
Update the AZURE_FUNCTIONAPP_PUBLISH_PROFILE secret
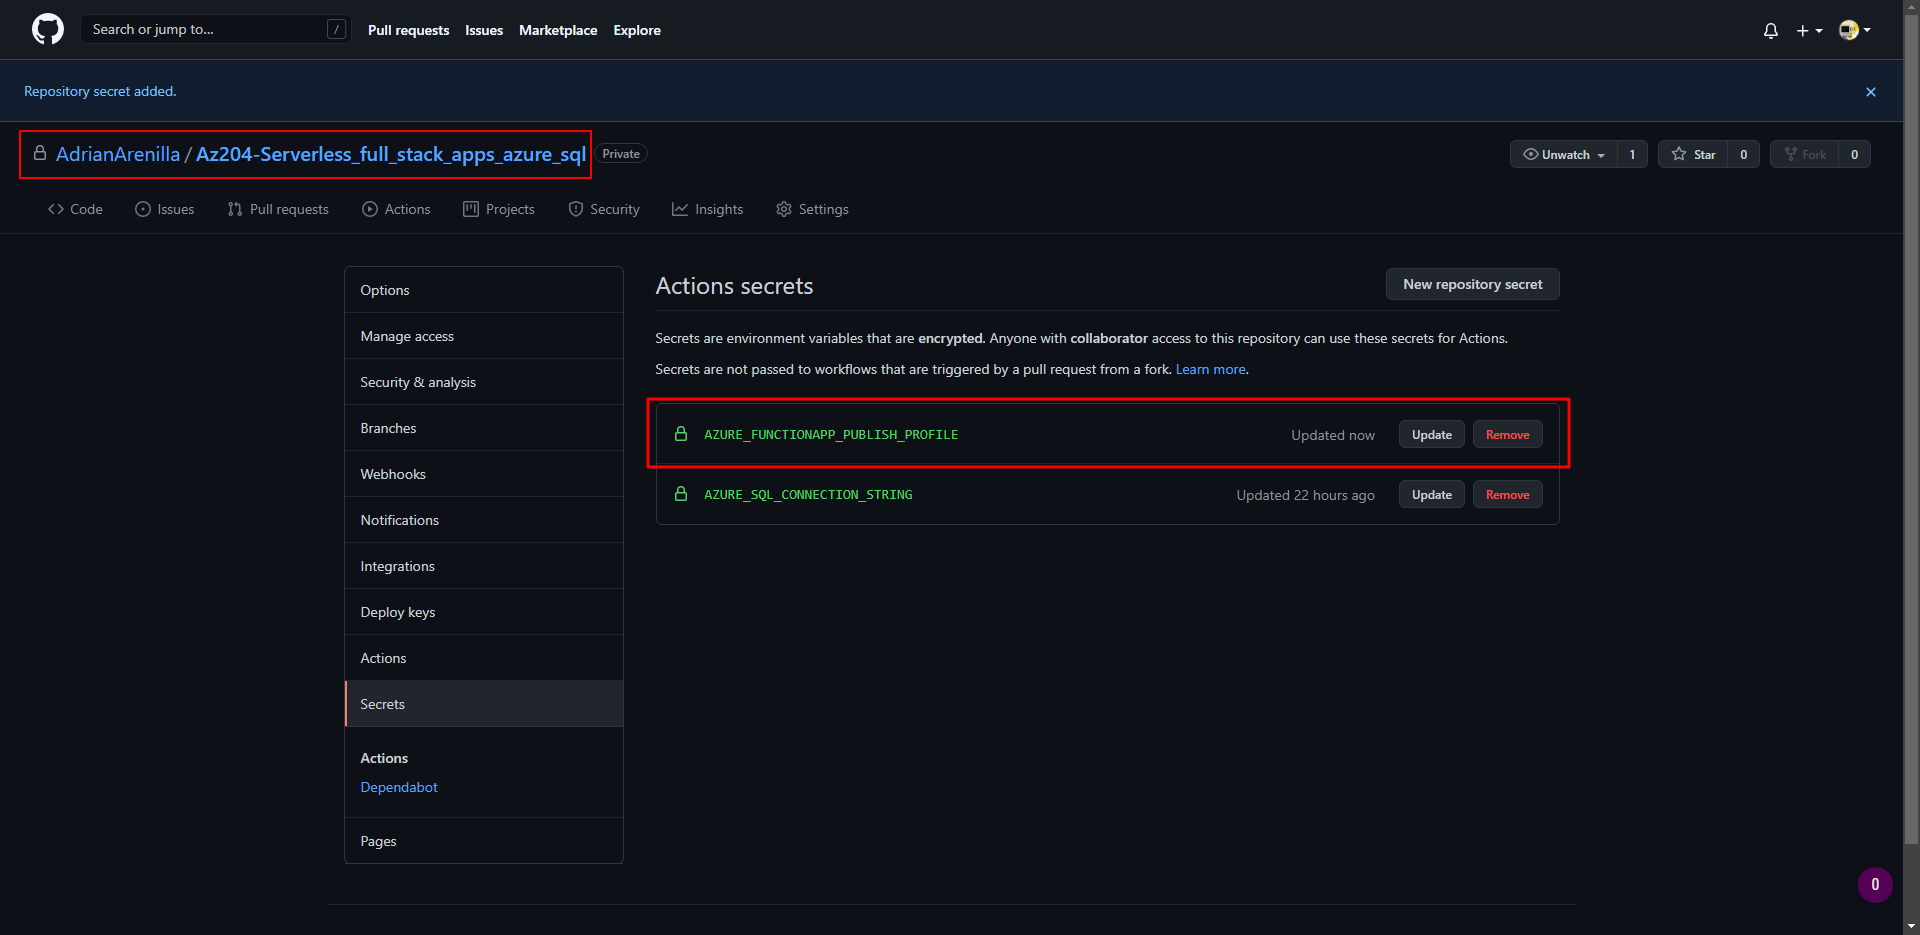point(1431,435)
